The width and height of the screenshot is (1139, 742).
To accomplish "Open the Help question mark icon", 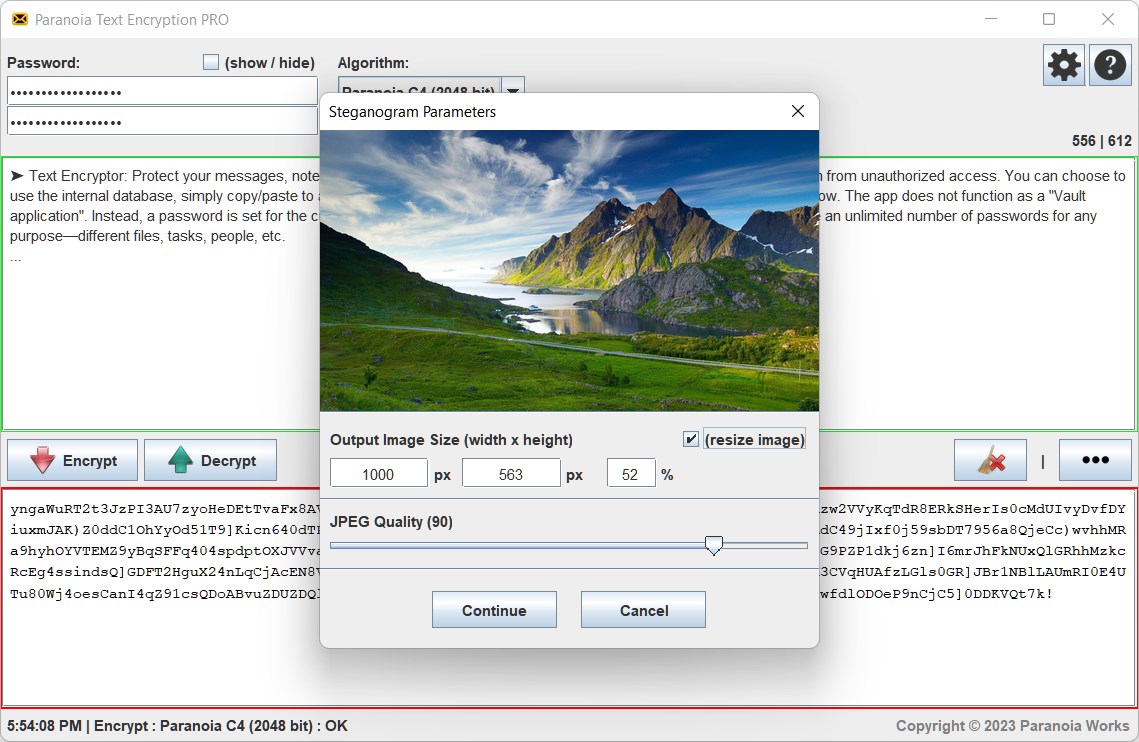I will 1110,64.
